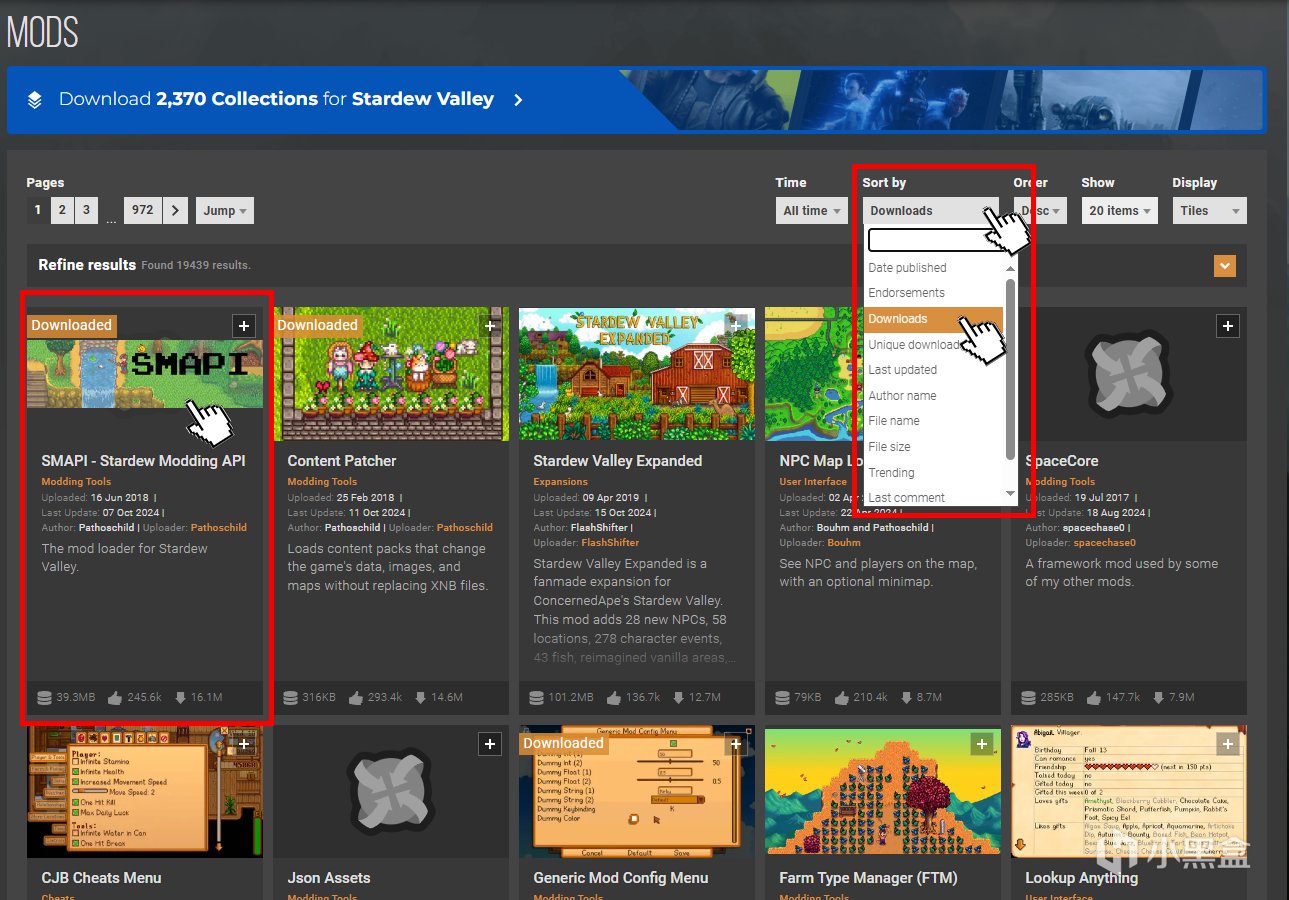Open the SpaceCore mod title
The image size is (1289, 900).
point(1062,461)
